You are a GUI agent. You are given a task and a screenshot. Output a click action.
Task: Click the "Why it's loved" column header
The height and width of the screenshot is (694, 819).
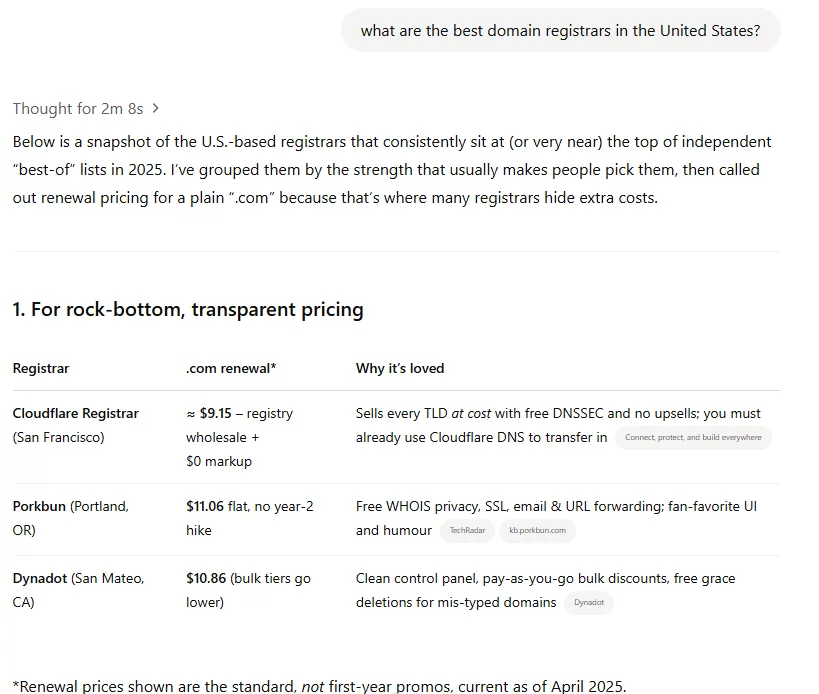point(400,368)
